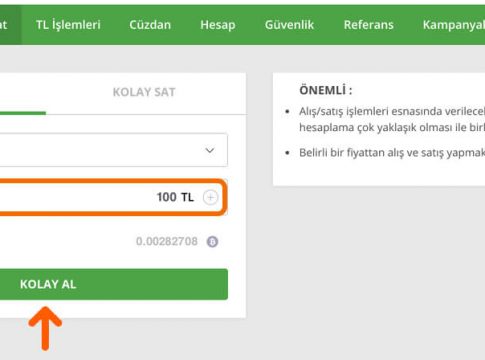Select Güvenlik in the navigation bar
The width and height of the screenshot is (485, 360).
pyautogui.click(x=289, y=25)
